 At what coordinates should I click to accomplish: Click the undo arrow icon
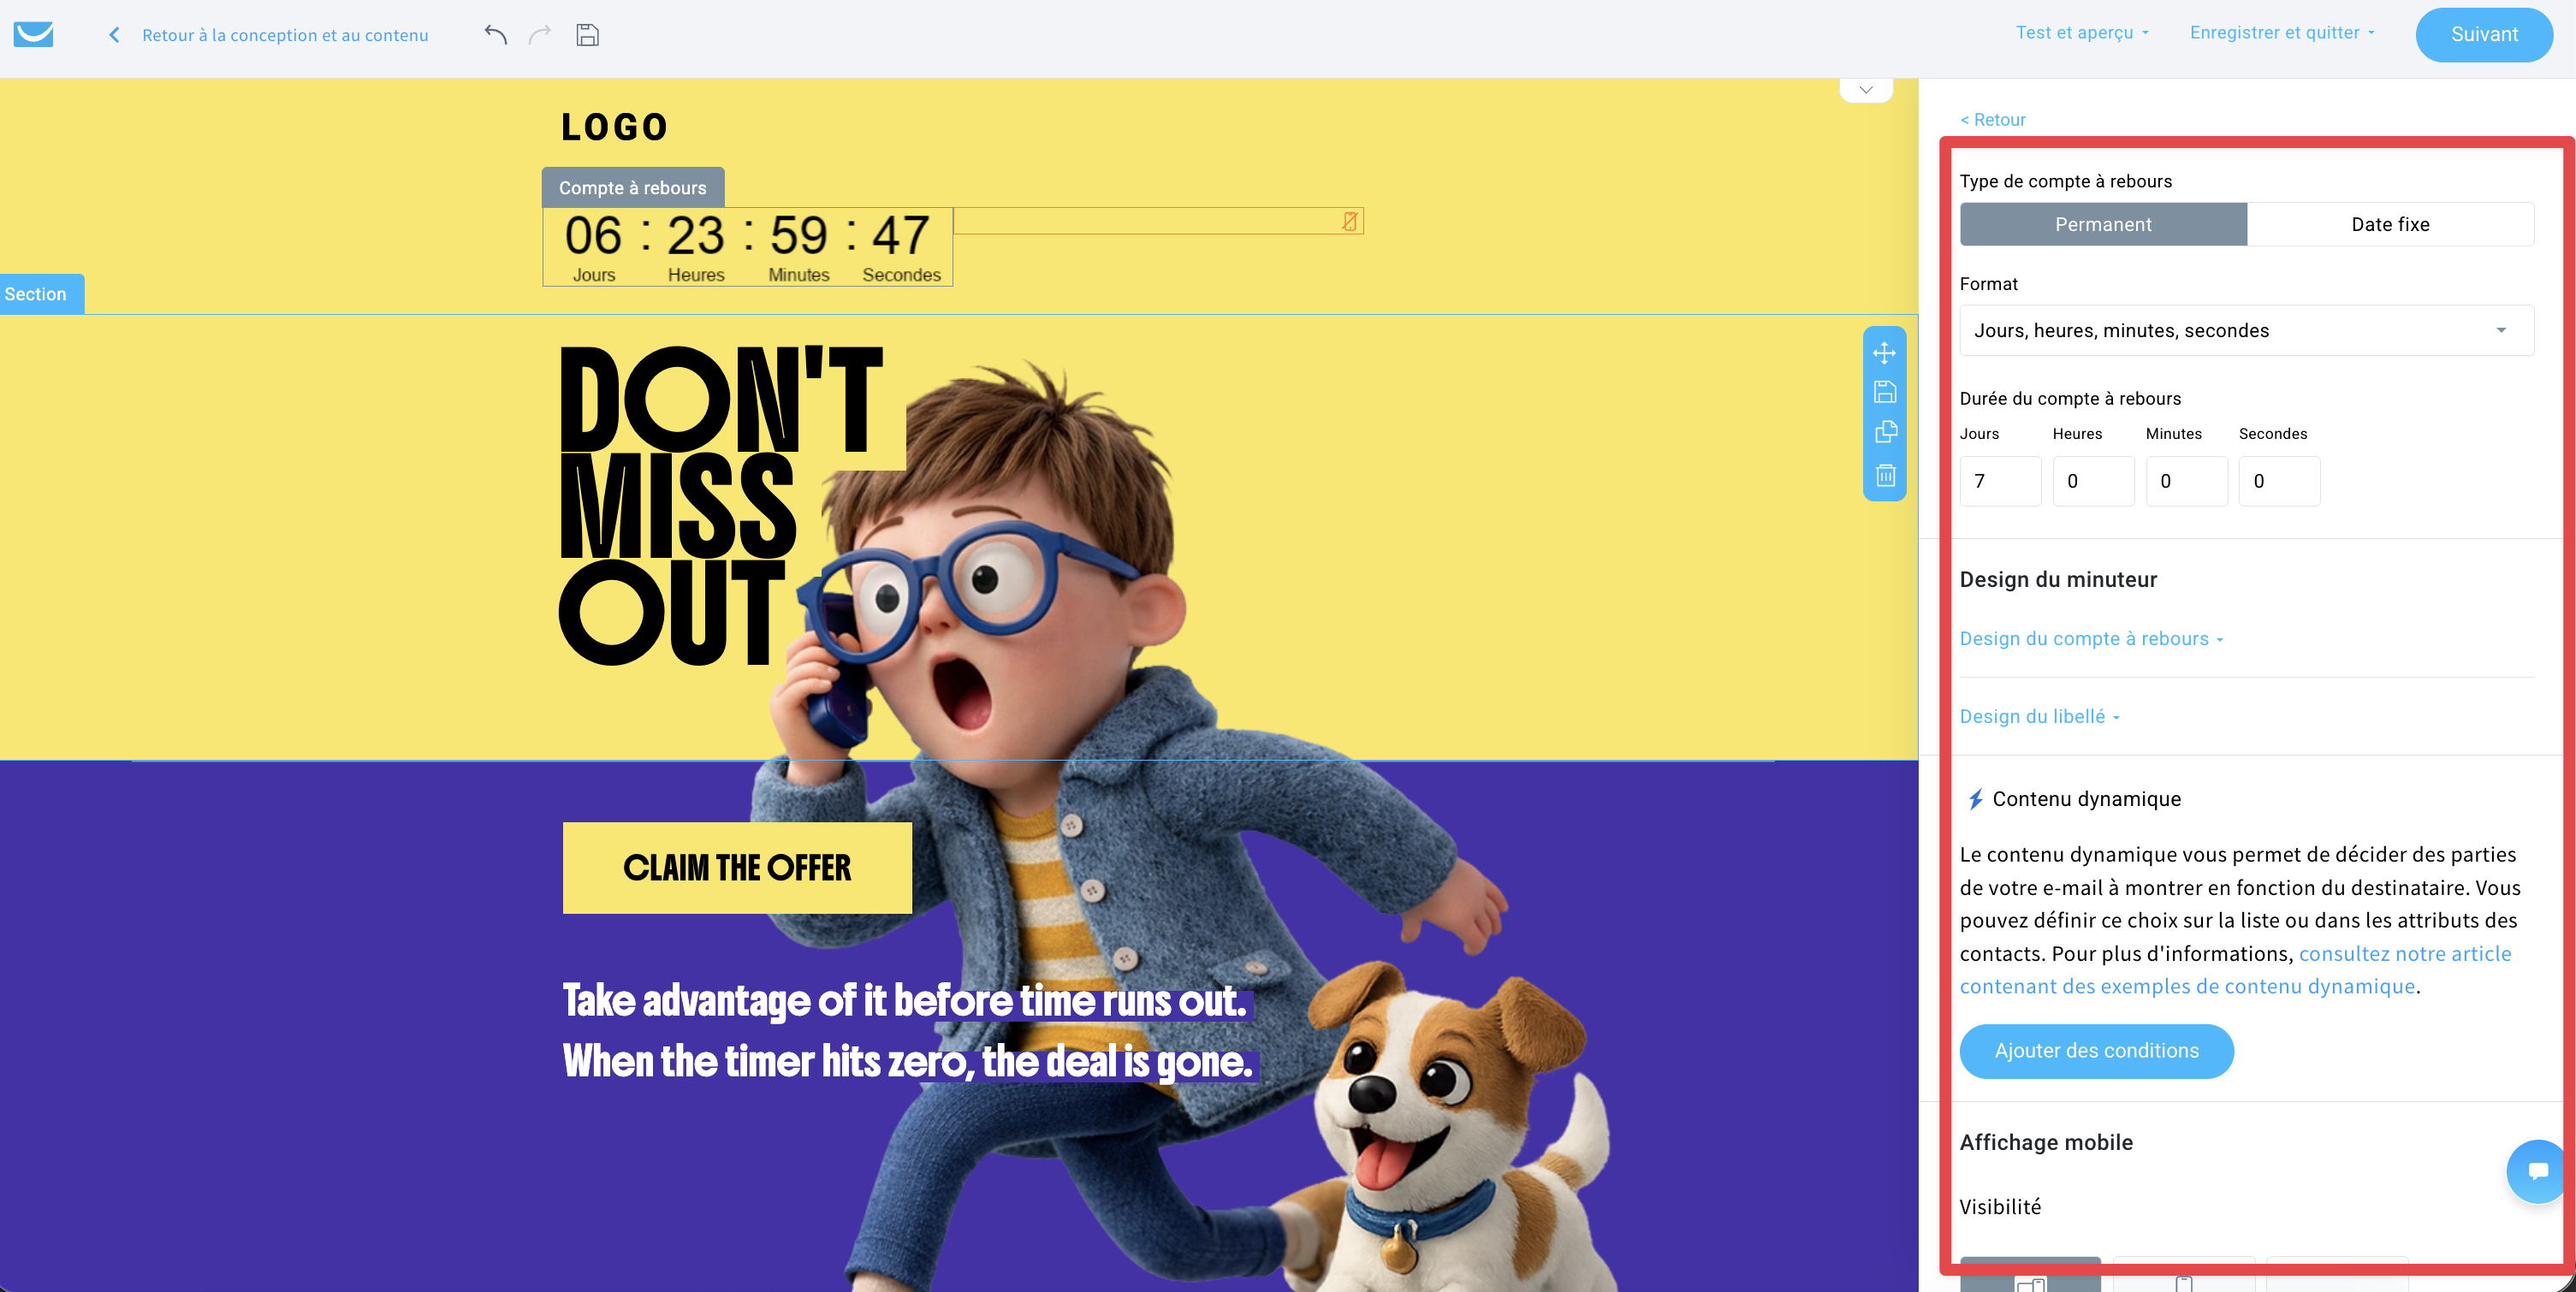pyautogui.click(x=496, y=35)
